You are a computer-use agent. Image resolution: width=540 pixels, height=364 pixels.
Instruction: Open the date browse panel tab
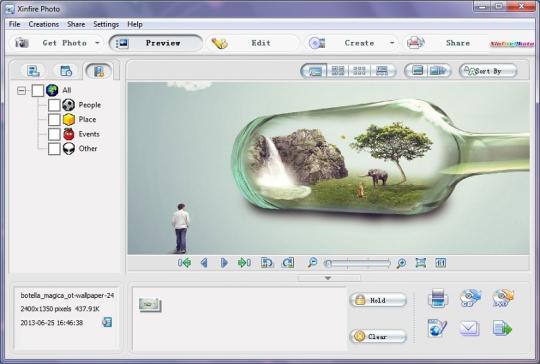tap(65, 71)
